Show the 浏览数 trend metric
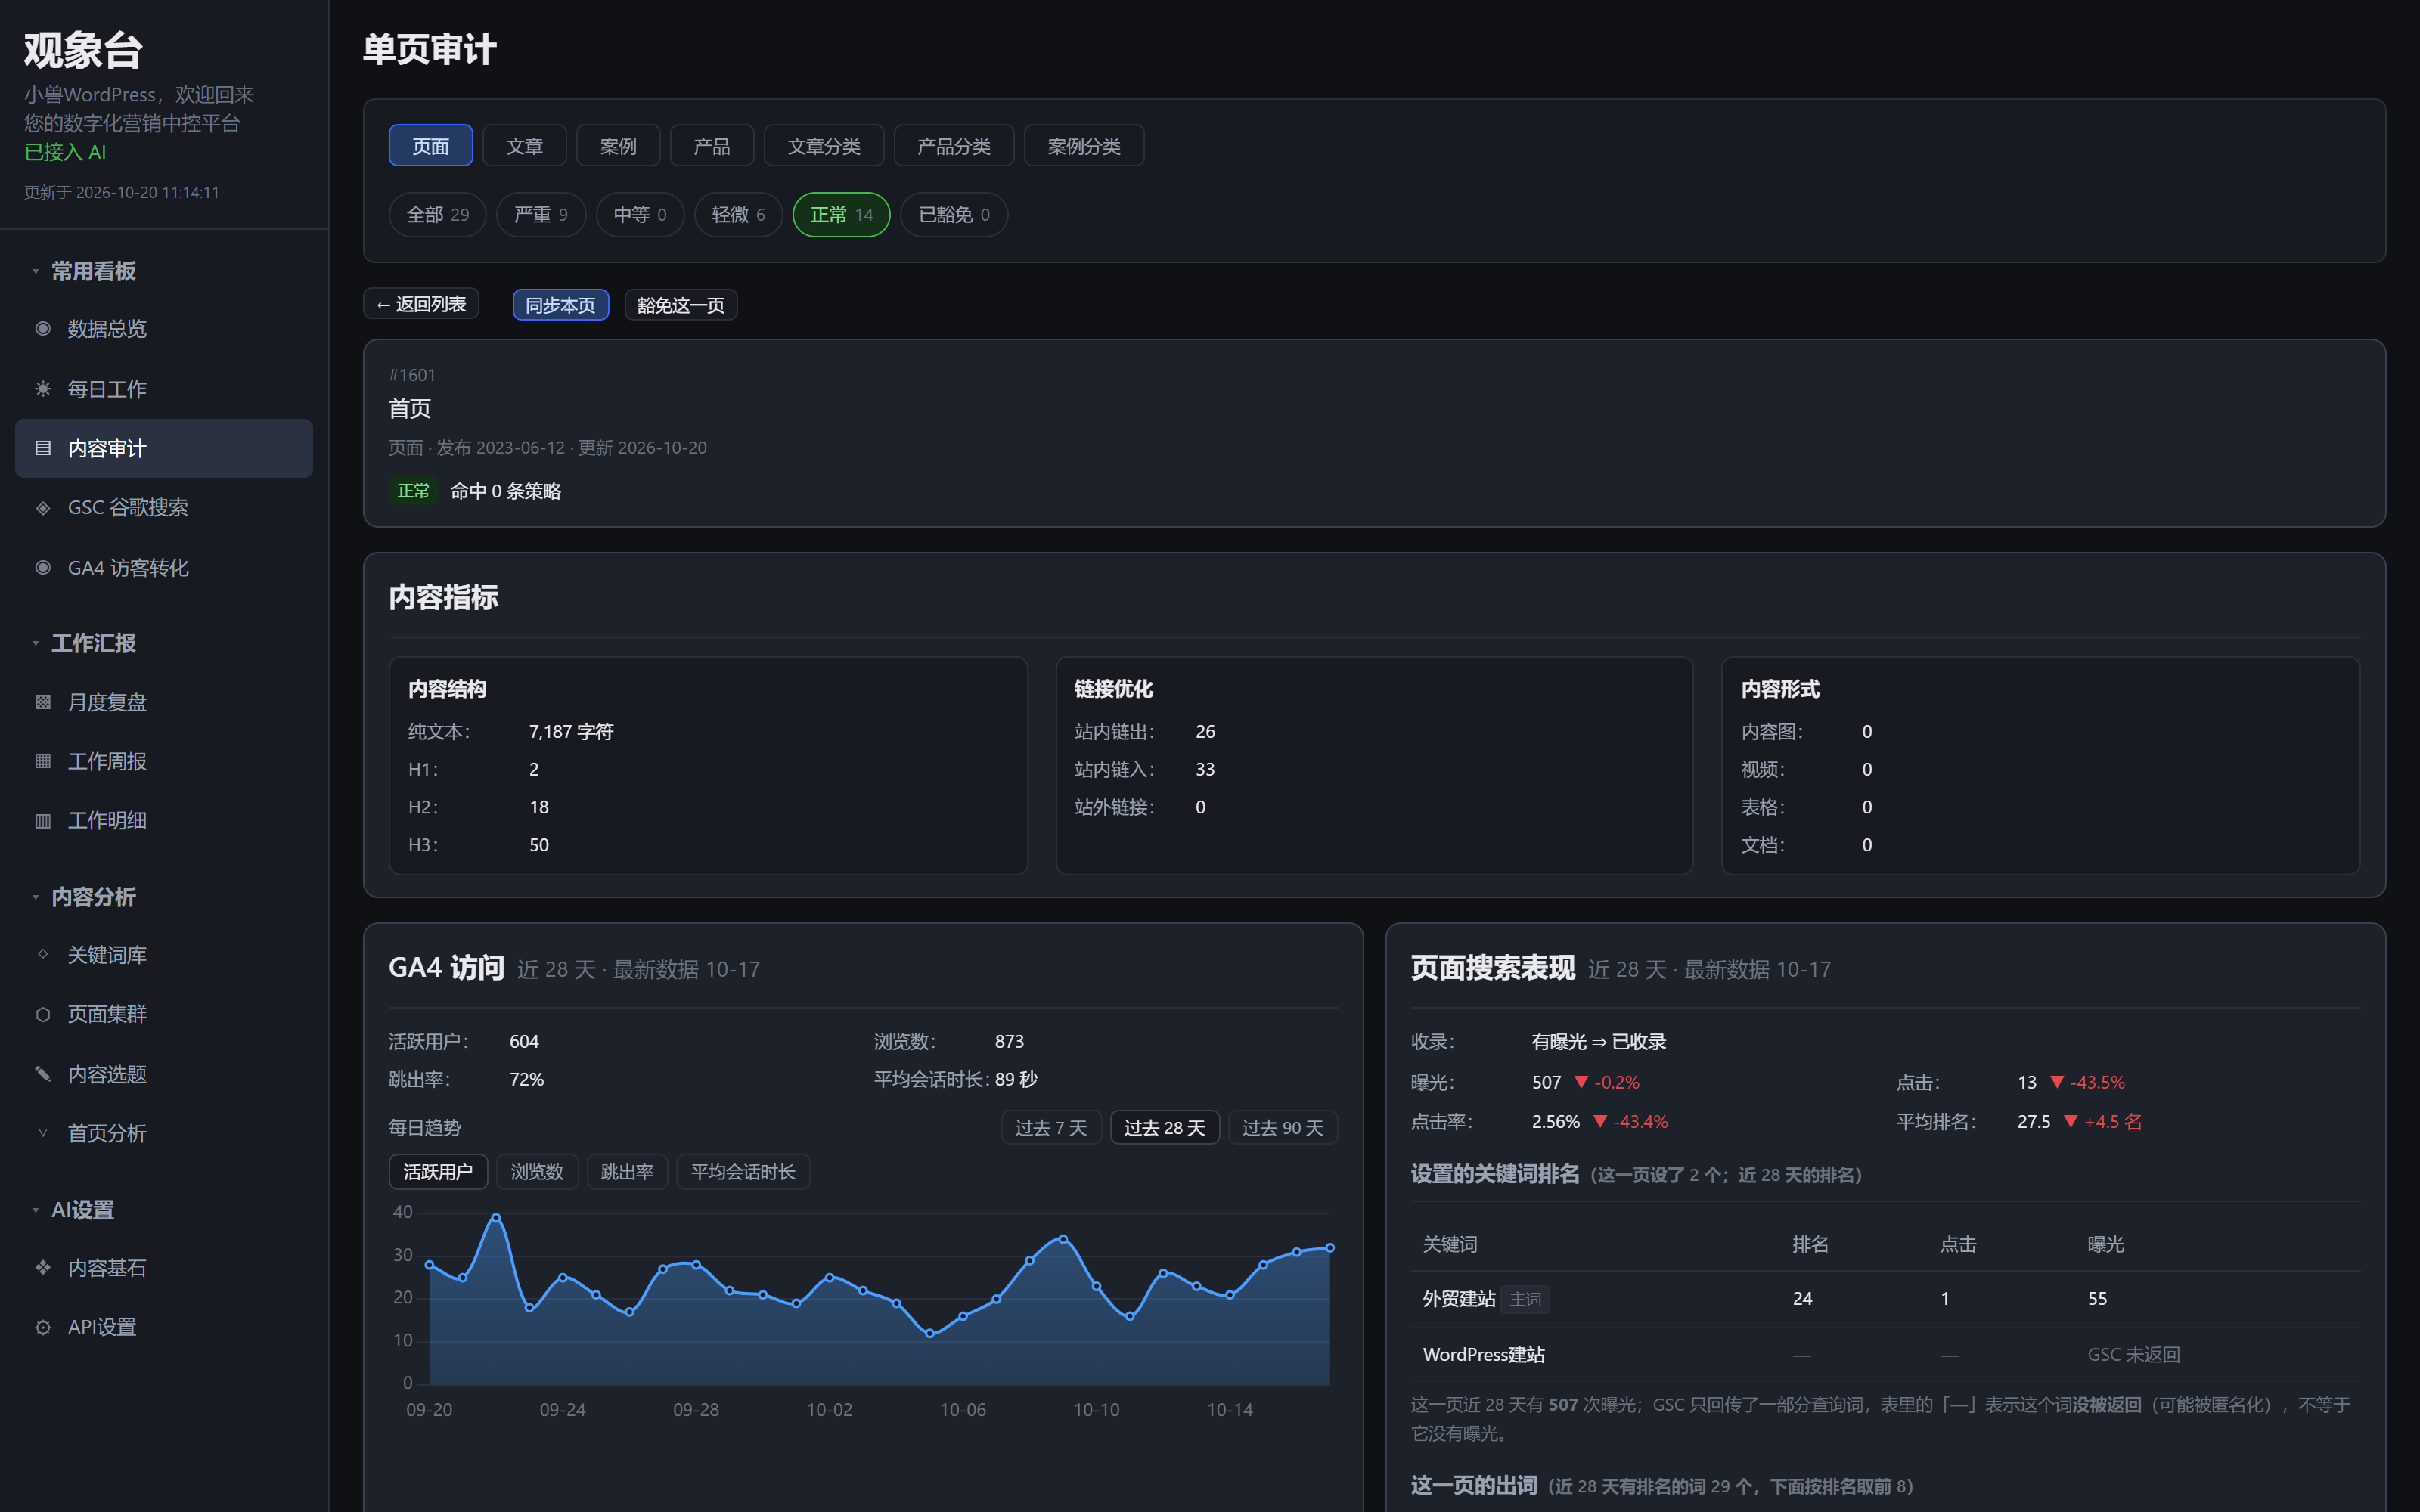 tap(538, 1172)
